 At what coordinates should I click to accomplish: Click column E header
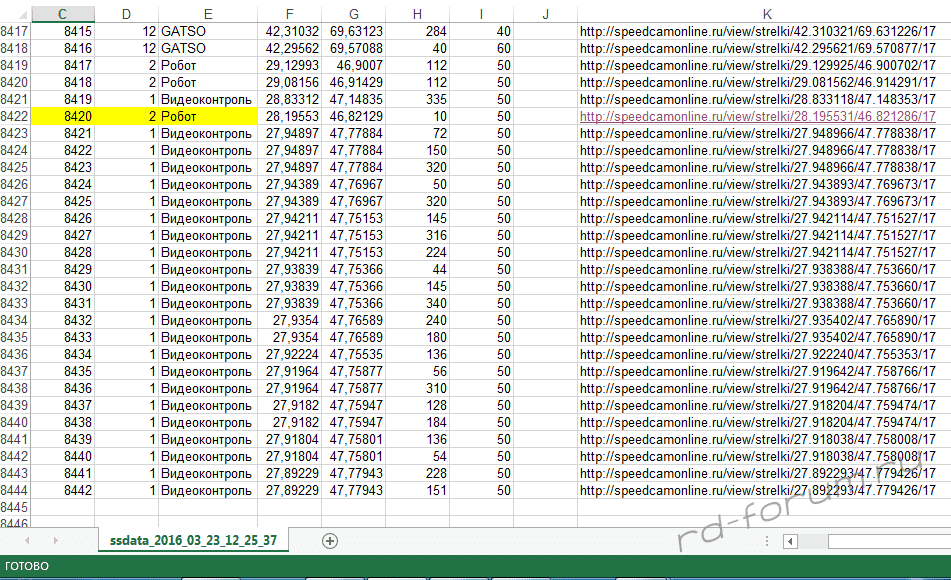point(206,13)
